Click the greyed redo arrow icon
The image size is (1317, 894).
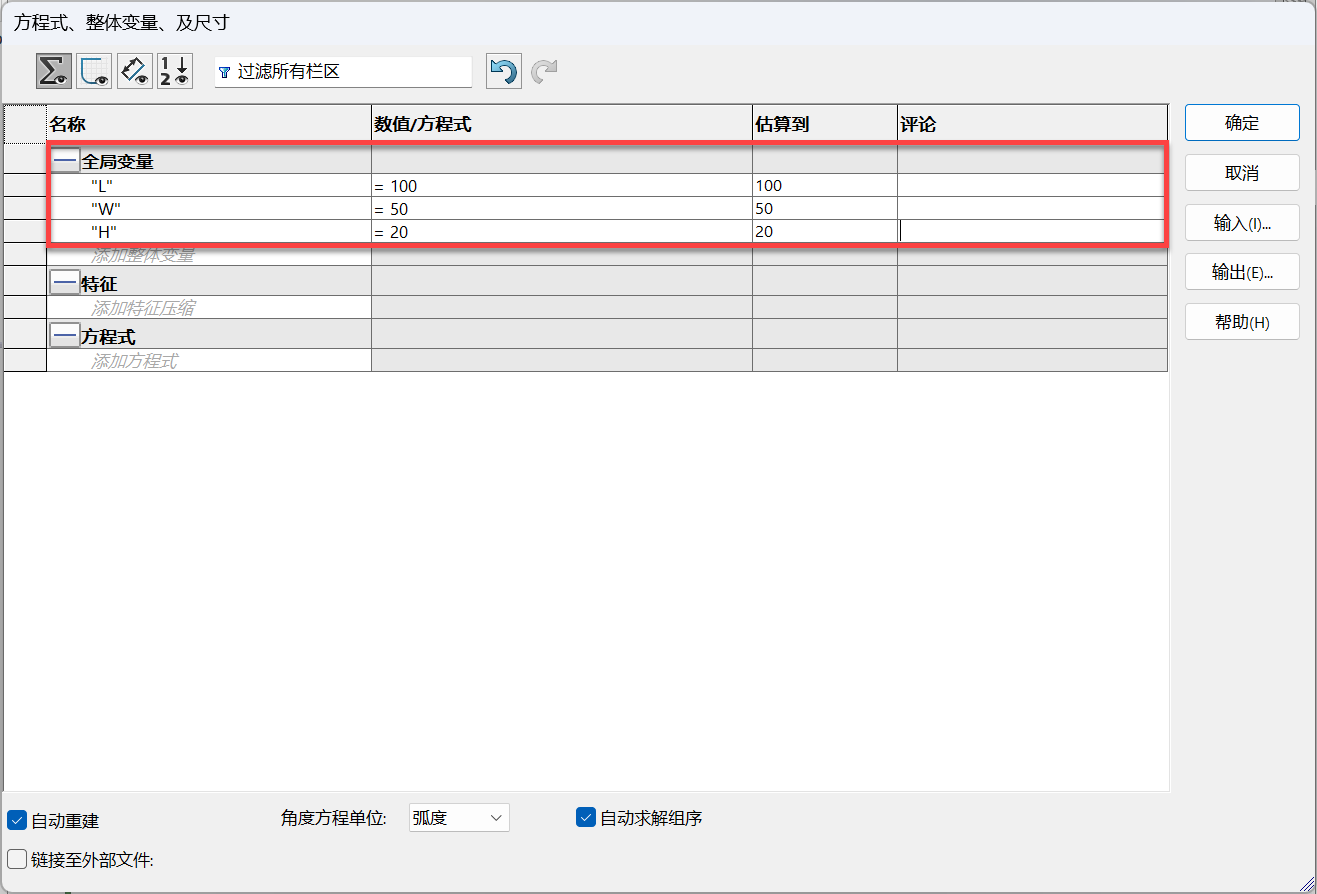544,72
